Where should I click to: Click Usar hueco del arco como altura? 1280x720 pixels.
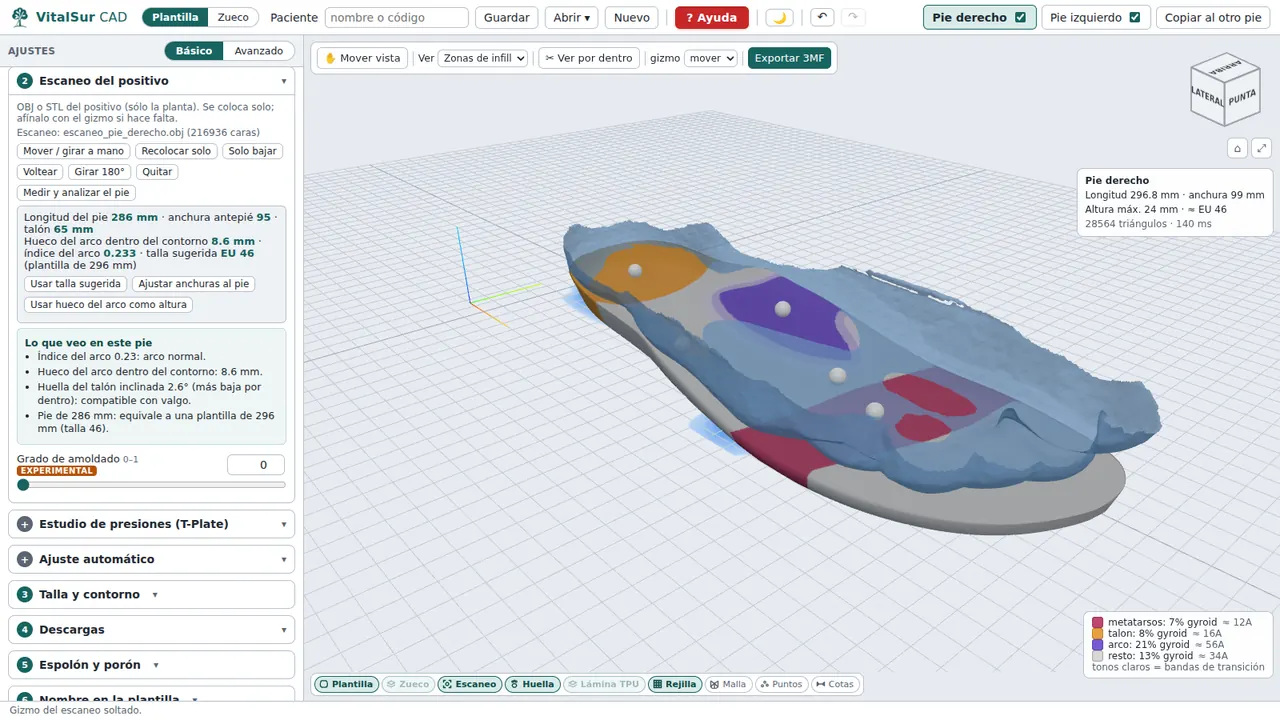pos(108,305)
